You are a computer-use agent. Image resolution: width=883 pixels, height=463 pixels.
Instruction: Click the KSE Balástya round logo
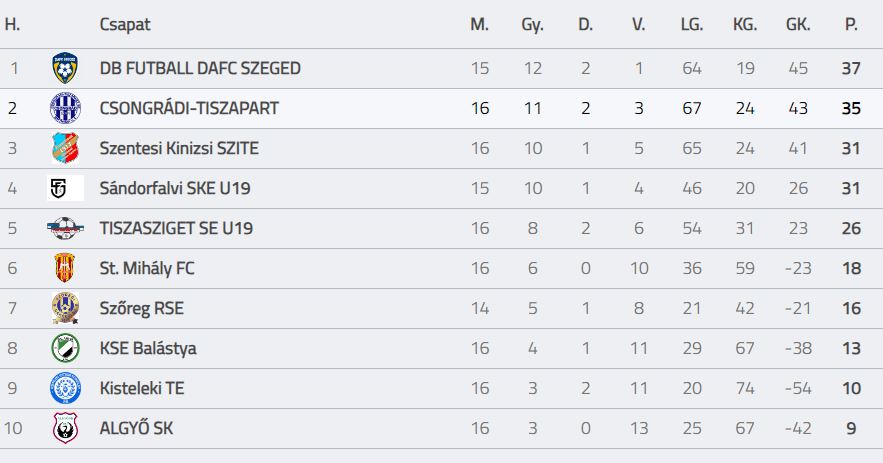tap(65, 348)
